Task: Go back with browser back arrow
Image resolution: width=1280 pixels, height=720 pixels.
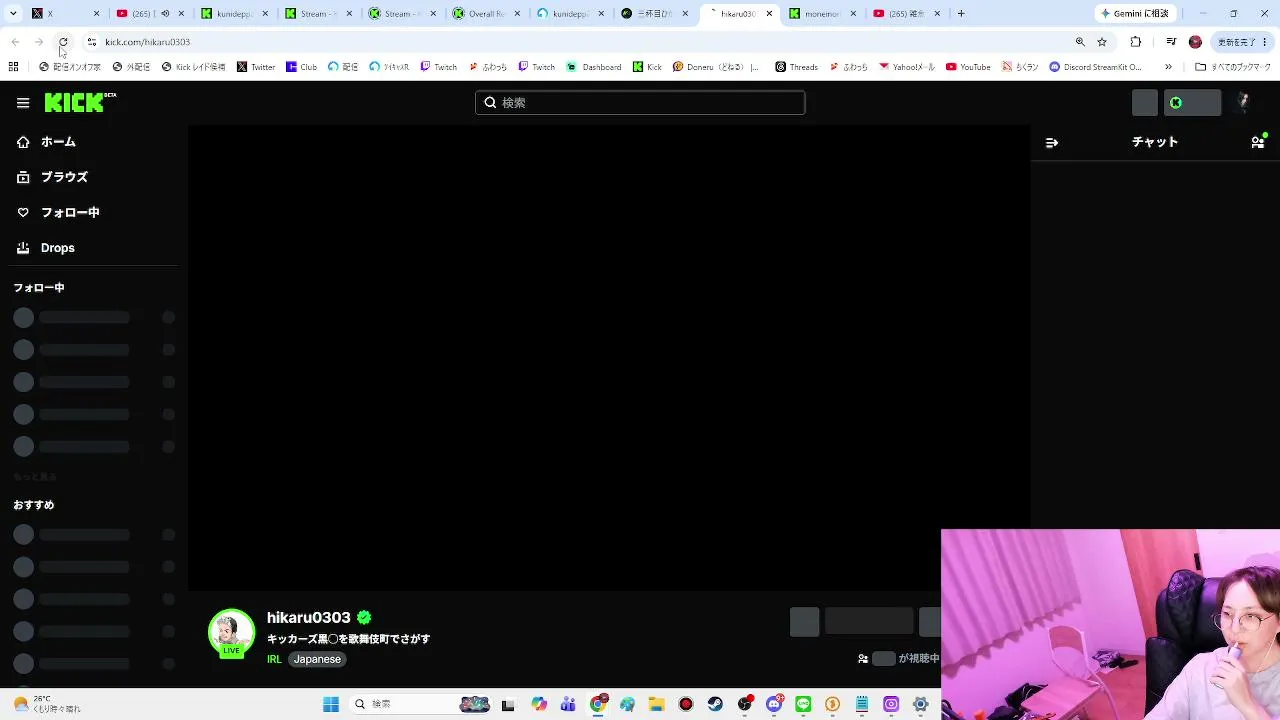Action: coord(15,42)
